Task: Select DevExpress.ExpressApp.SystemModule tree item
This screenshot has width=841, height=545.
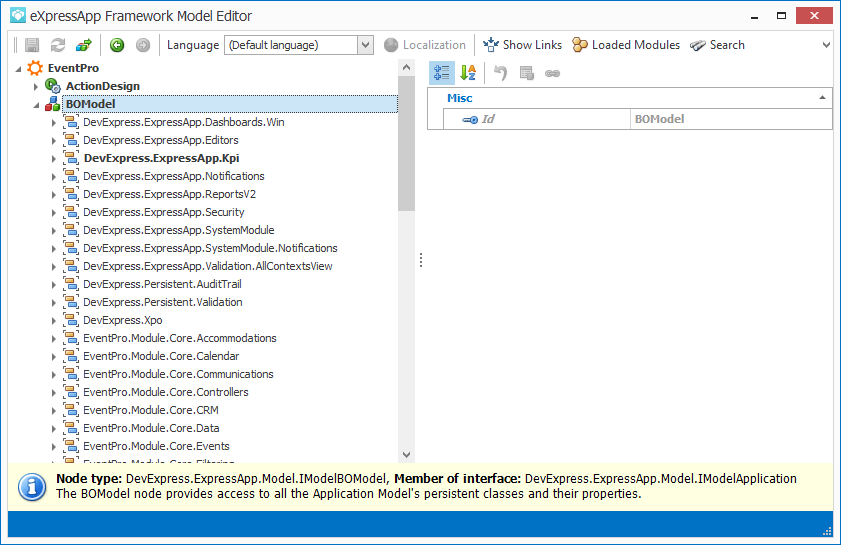Action: [x=179, y=230]
